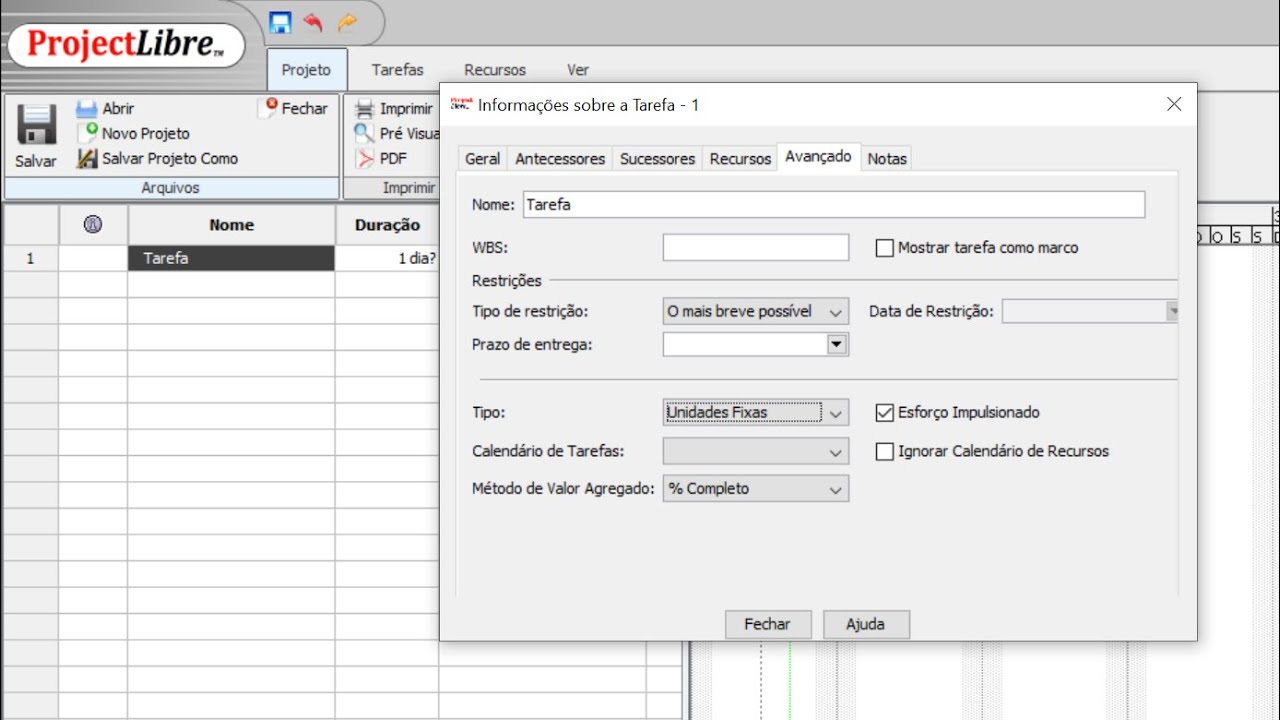Open the Tipo dropdown showing Unidades Fixas
Image resolution: width=1280 pixels, height=720 pixels.
click(x=756, y=412)
